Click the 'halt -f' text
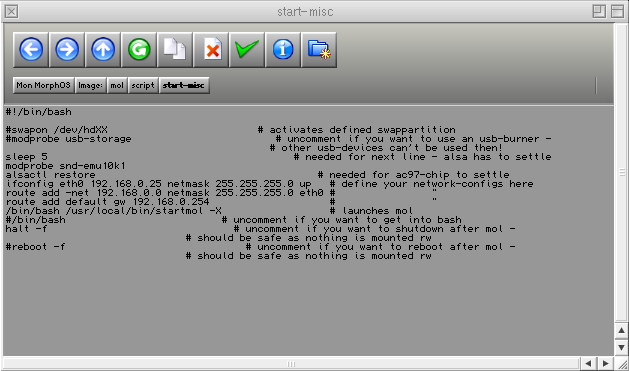The image size is (629, 371). 26,229
